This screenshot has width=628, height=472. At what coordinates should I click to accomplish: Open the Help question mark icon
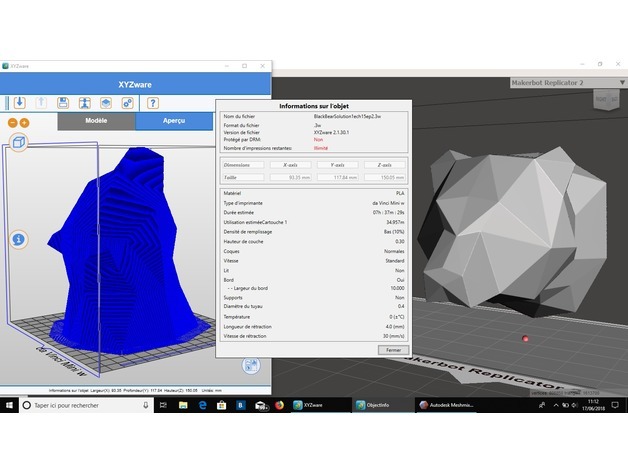coord(153,103)
